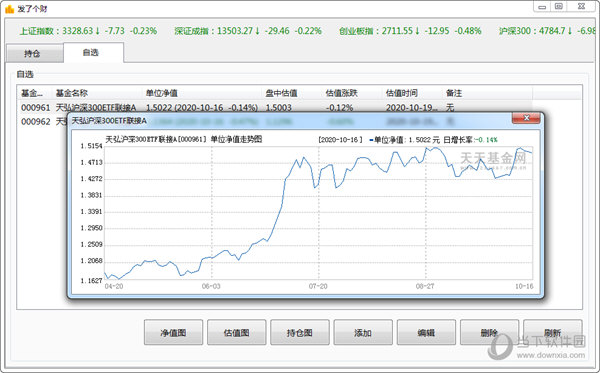This screenshot has width=600, height=373.
Task: Select the 自选 tab
Action: point(93,52)
